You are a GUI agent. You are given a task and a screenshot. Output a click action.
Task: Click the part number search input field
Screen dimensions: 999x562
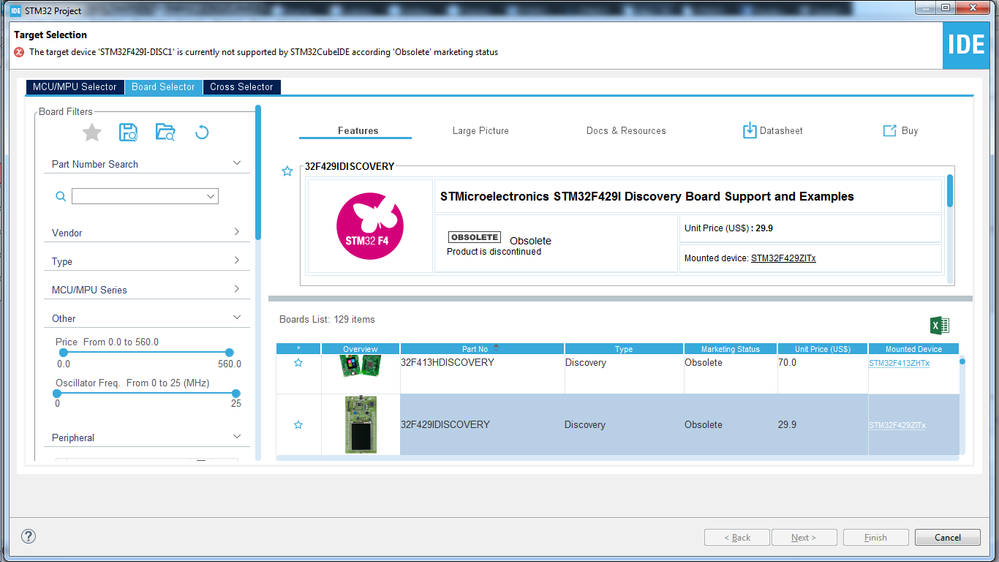[138, 196]
